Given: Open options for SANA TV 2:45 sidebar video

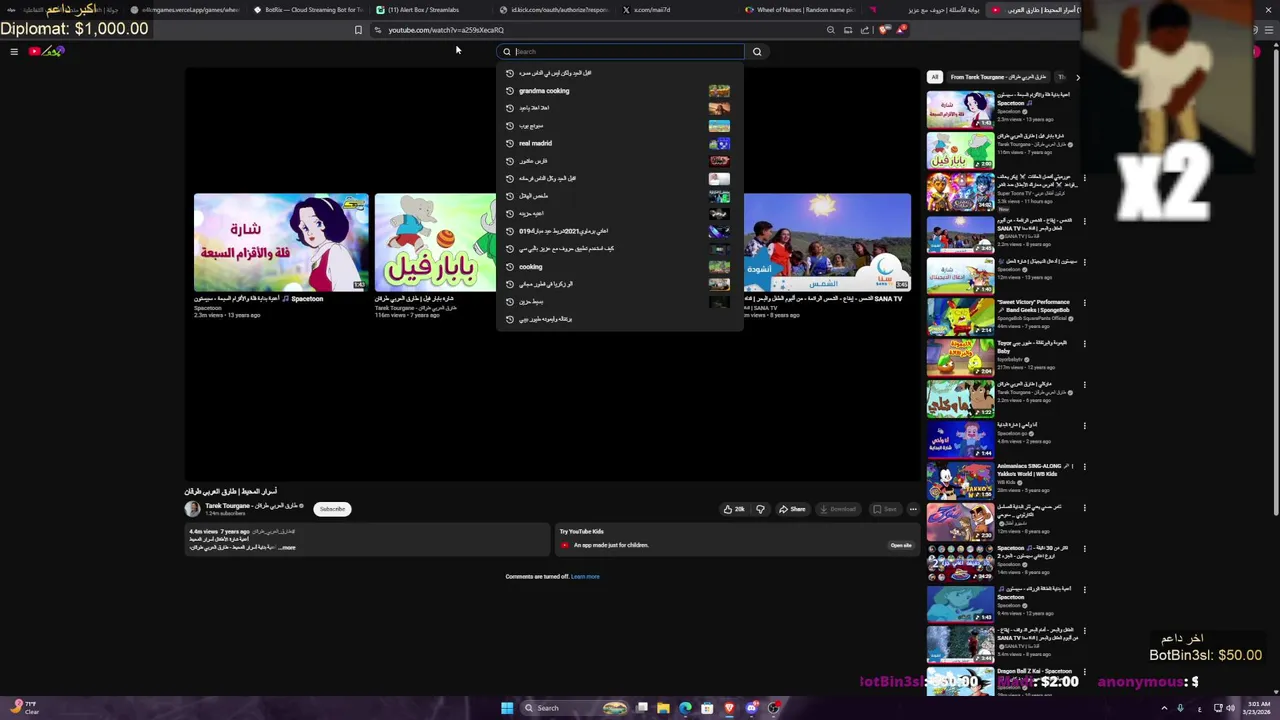Looking at the screenshot, I should (x=1084, y=220).
